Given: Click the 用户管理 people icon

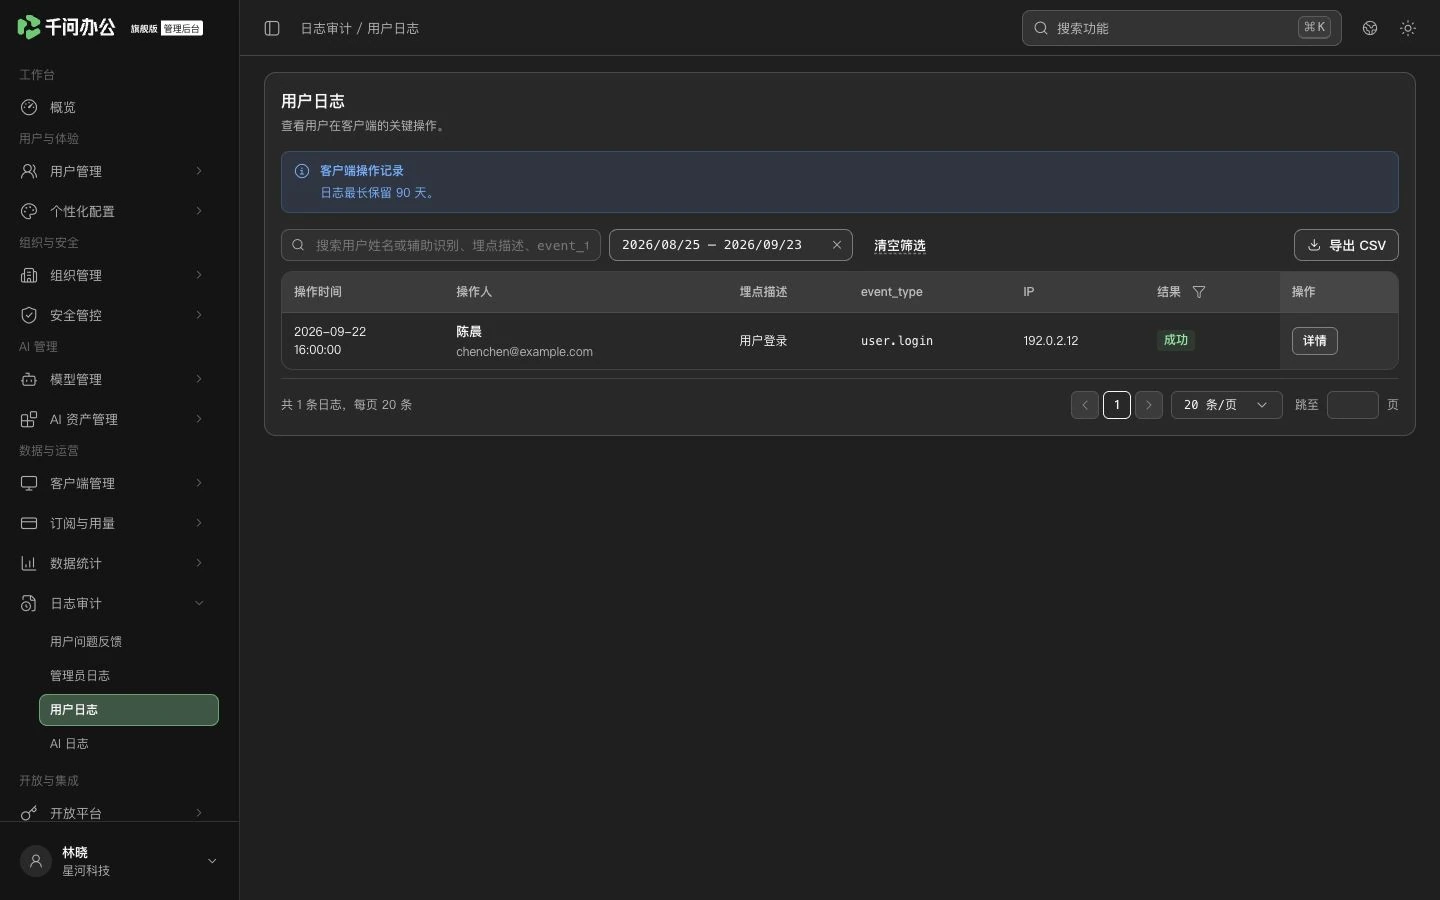Looking at the screenshot, I should coord(29,171).
